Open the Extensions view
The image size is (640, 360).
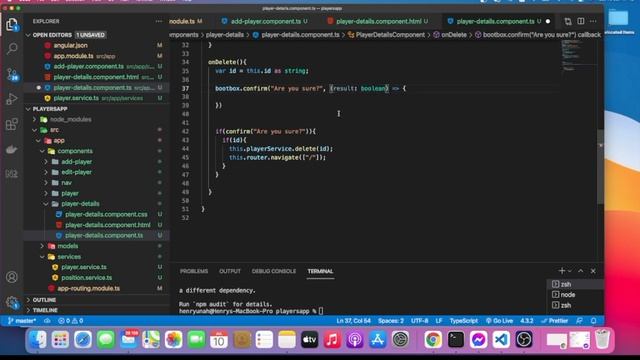coord(12,124)
